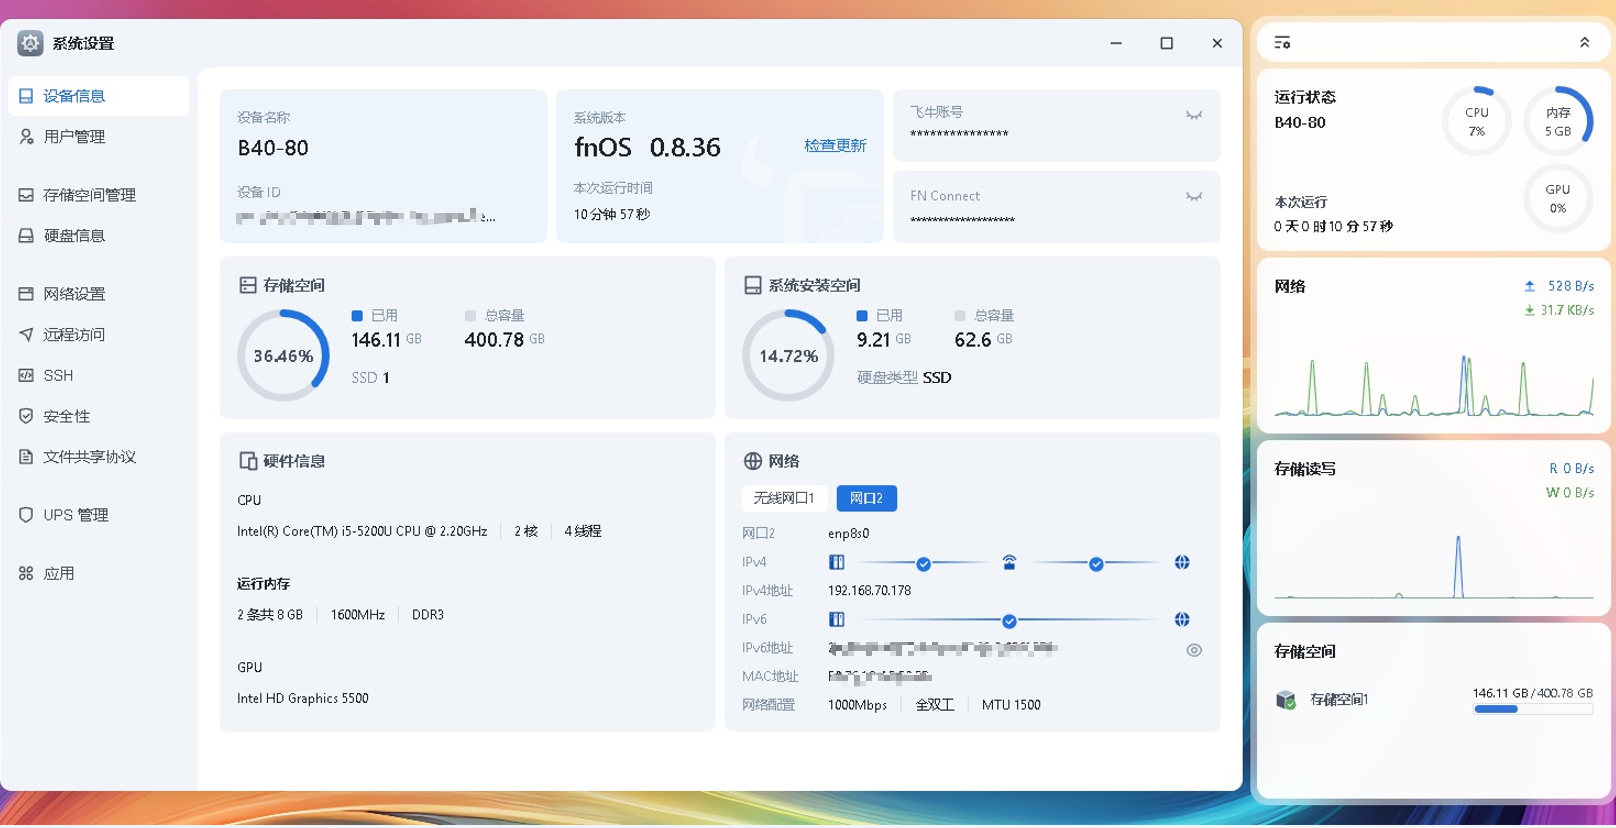1616x828 pixels.
Task: Click the 存储空间1 usage progress bar
Action: pos(1532,709)
